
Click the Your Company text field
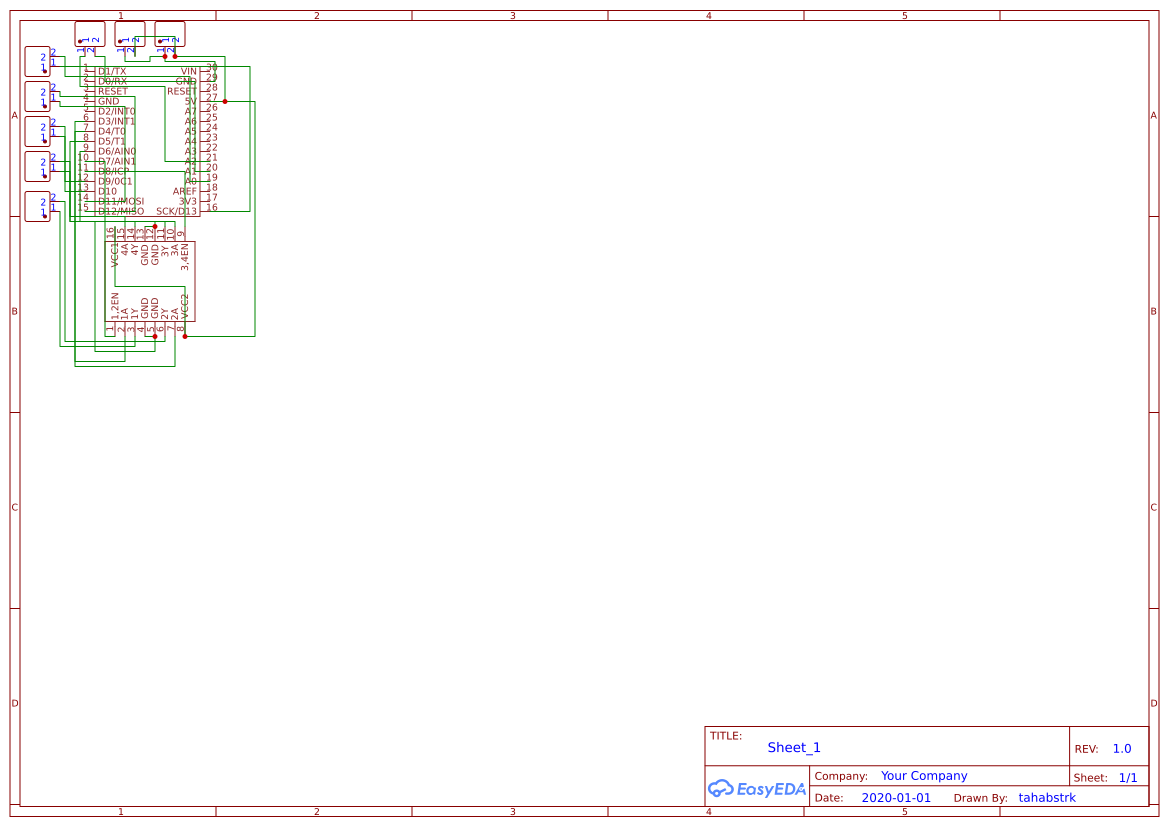(x=923, y=775)
